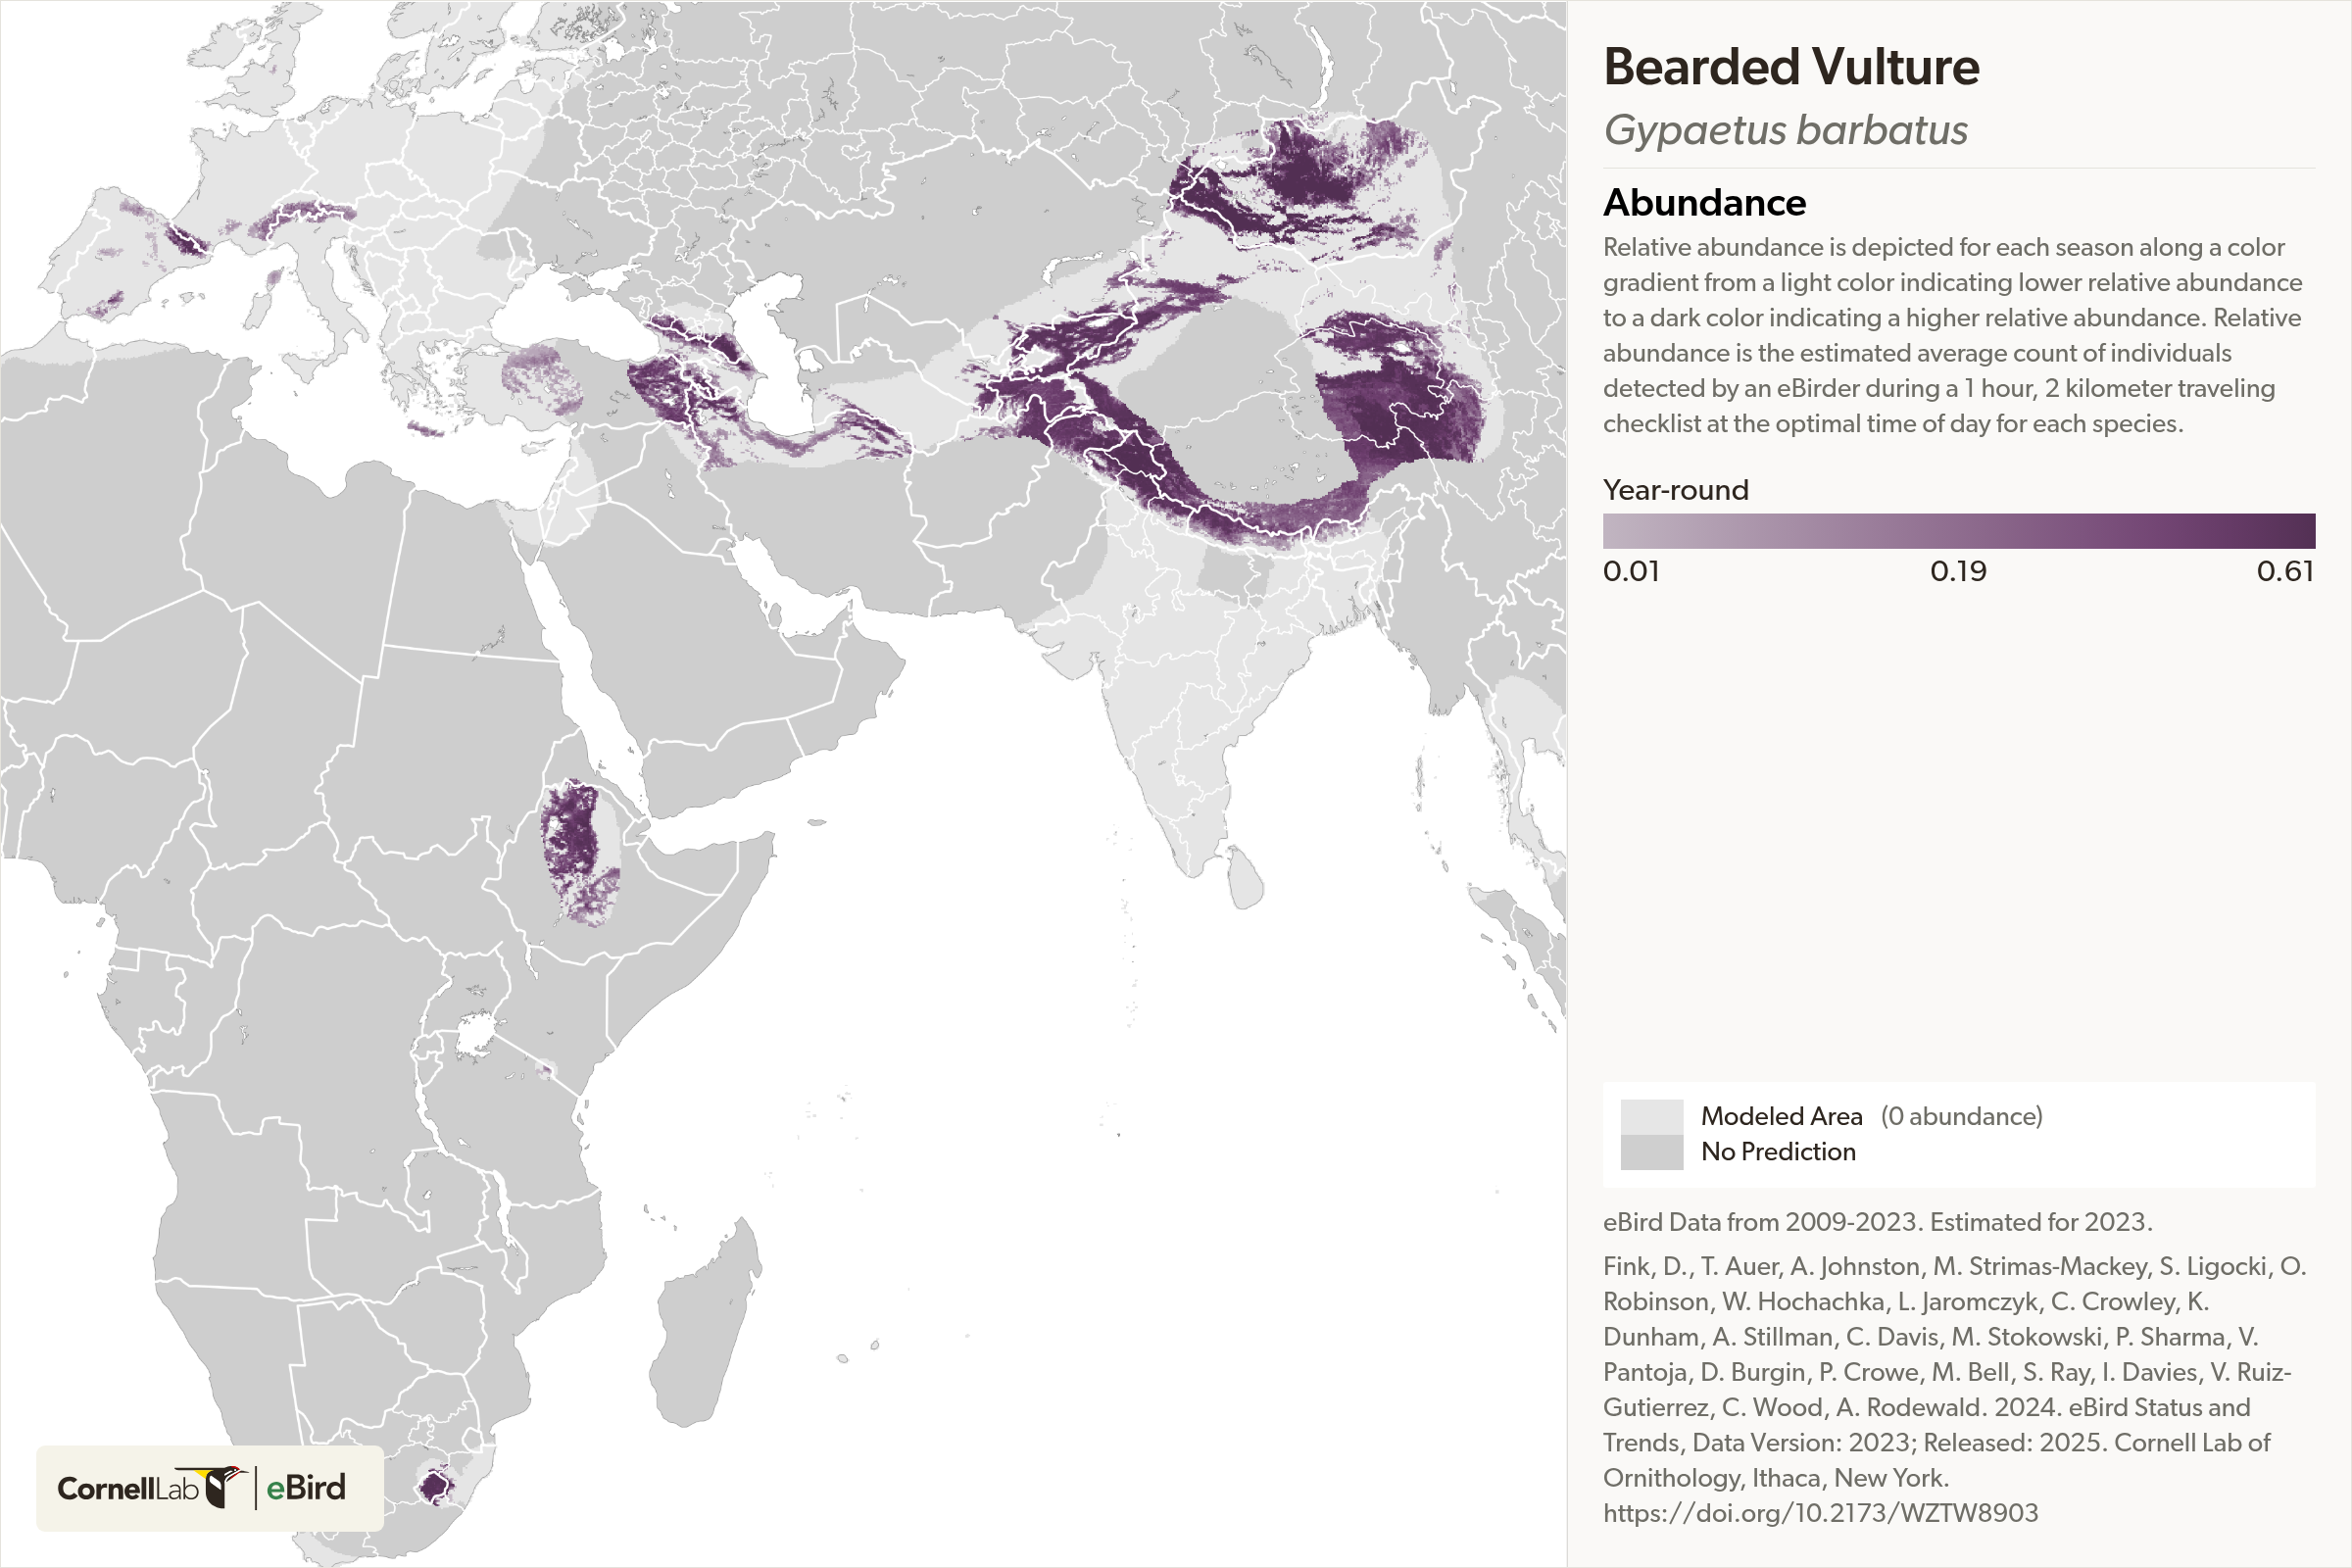Screen dimensions: 2352x1568
Task: Click the Bearded Vulture title
Action: point(1791,67)
